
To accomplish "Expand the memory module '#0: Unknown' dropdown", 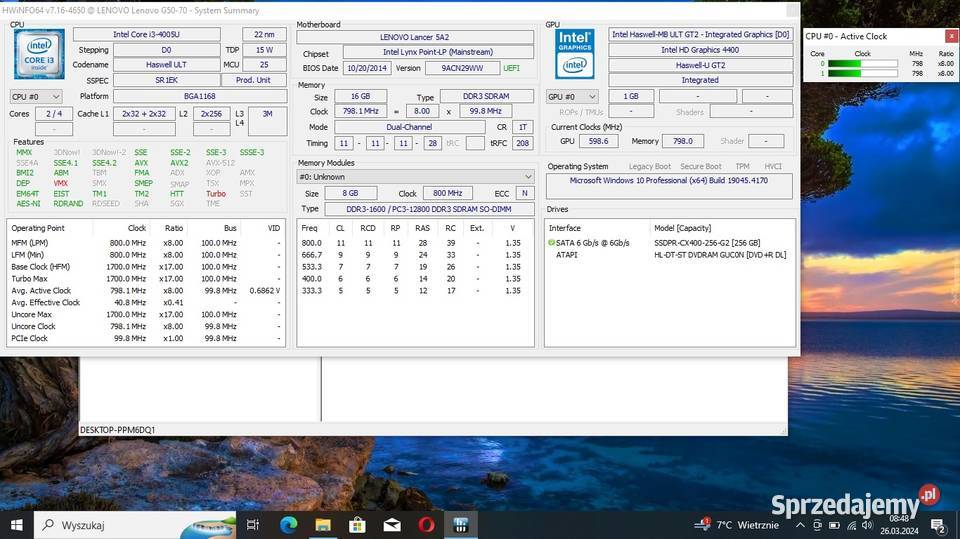I will click(415, 176).
